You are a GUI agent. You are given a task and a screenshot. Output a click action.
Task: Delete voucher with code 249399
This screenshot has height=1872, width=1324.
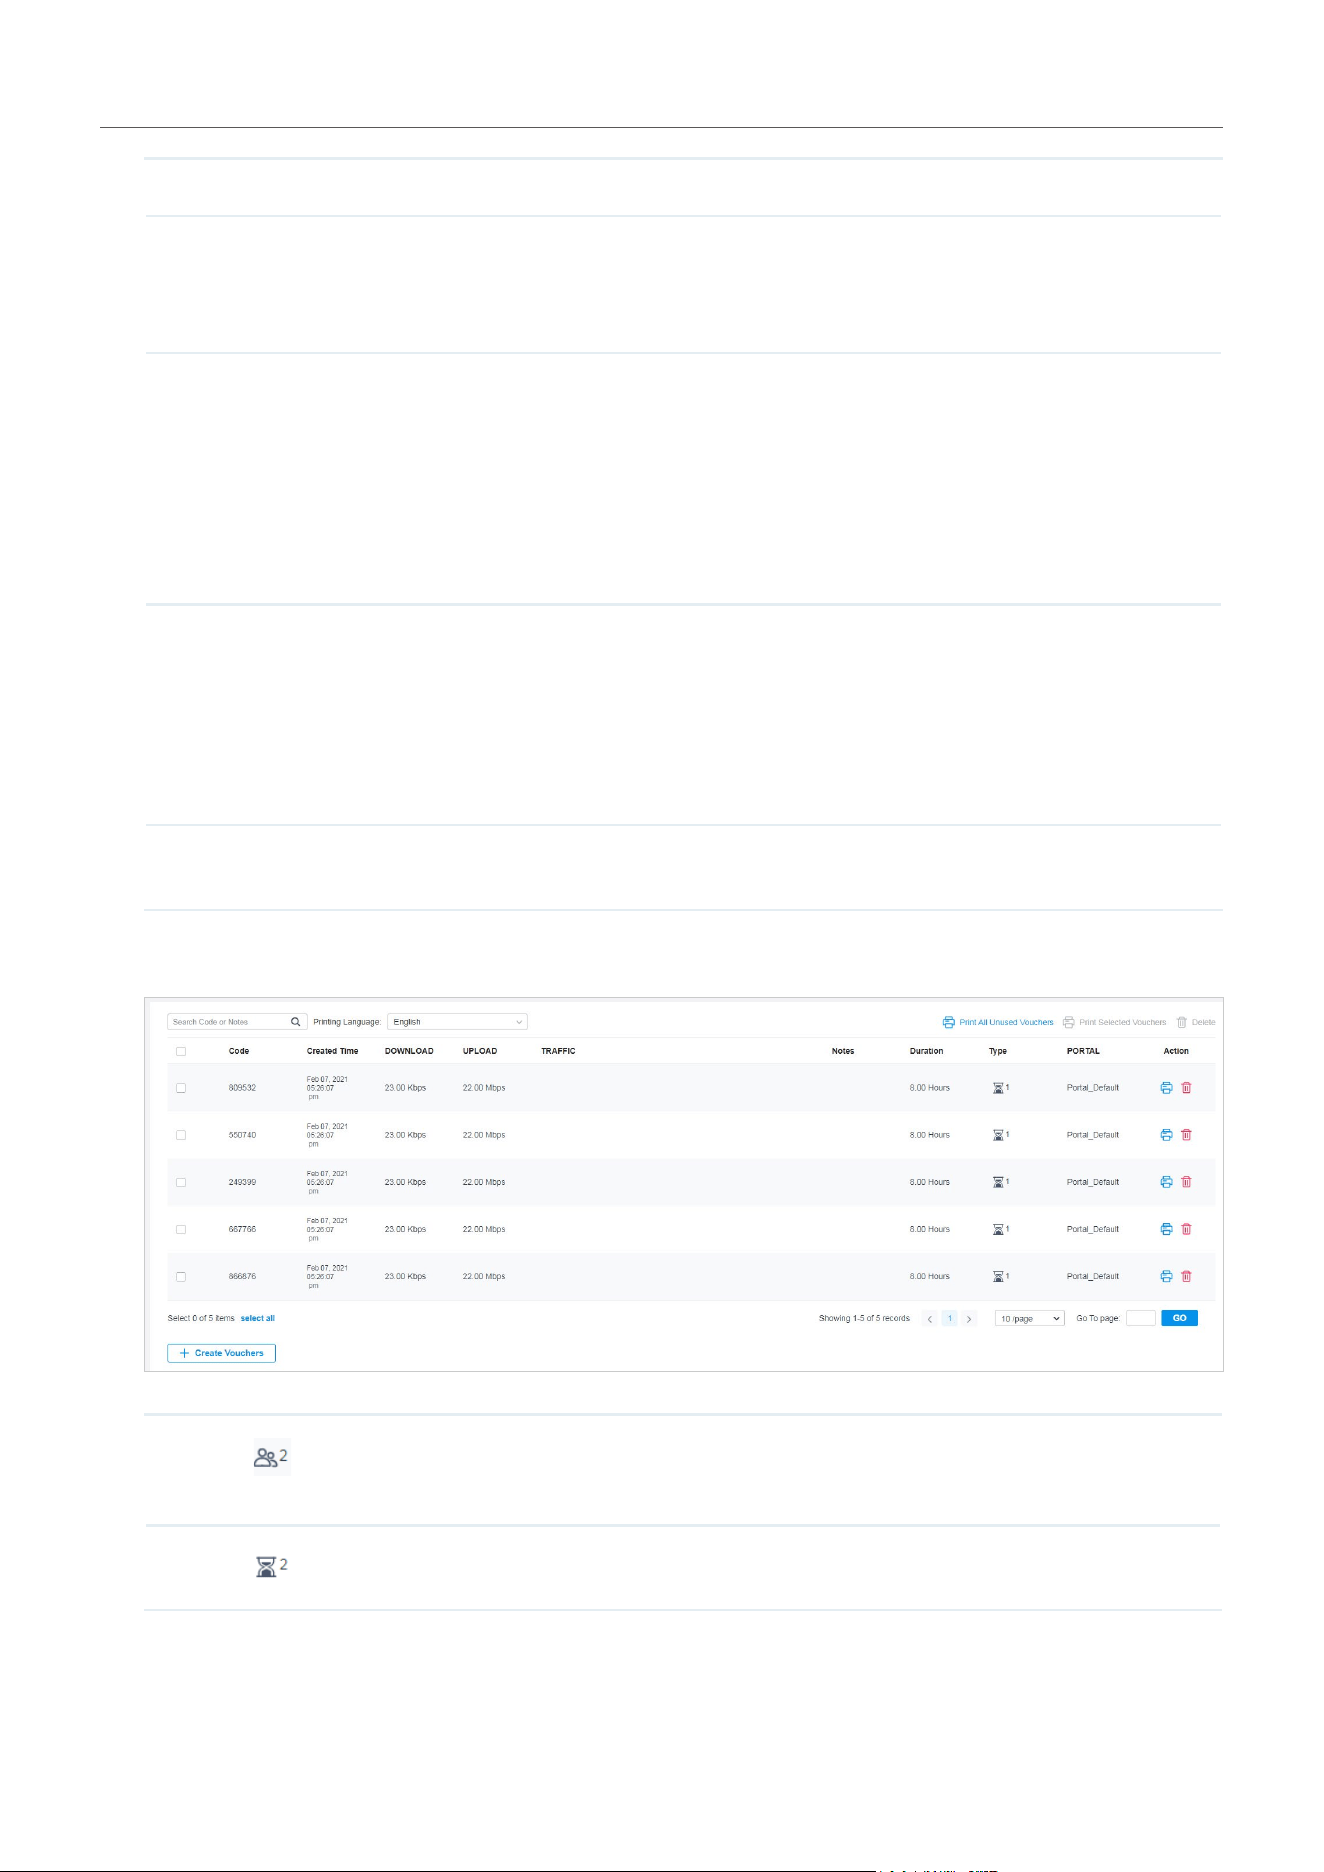[x=1187, y=1182]
